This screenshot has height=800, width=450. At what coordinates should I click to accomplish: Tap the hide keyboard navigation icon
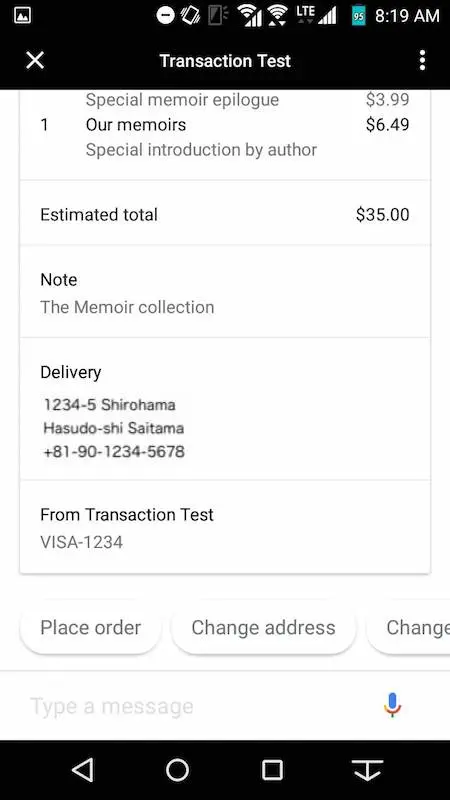367,770
